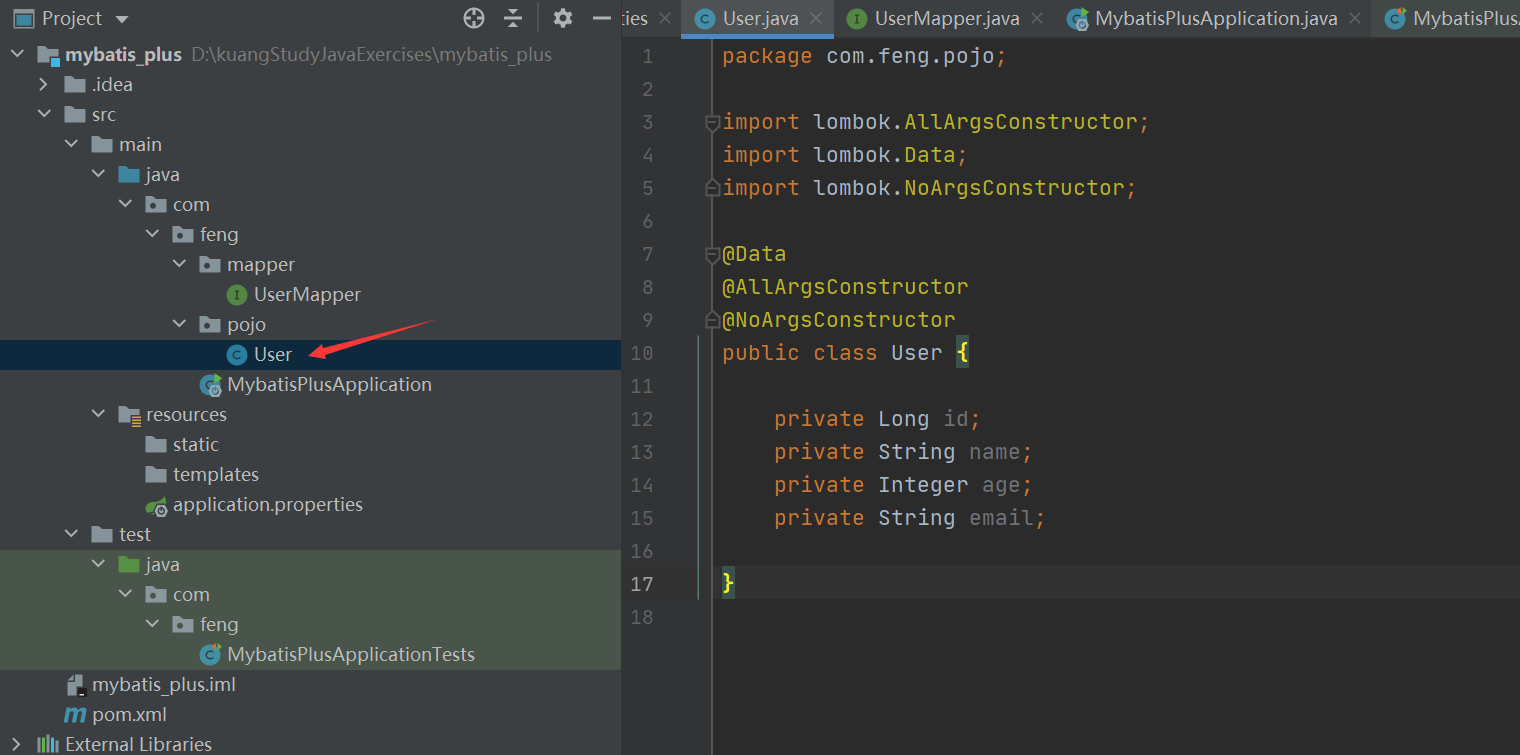1520x755 pixels.
Task: Close the UserMapper.java tab
Action: (1037, 18)
